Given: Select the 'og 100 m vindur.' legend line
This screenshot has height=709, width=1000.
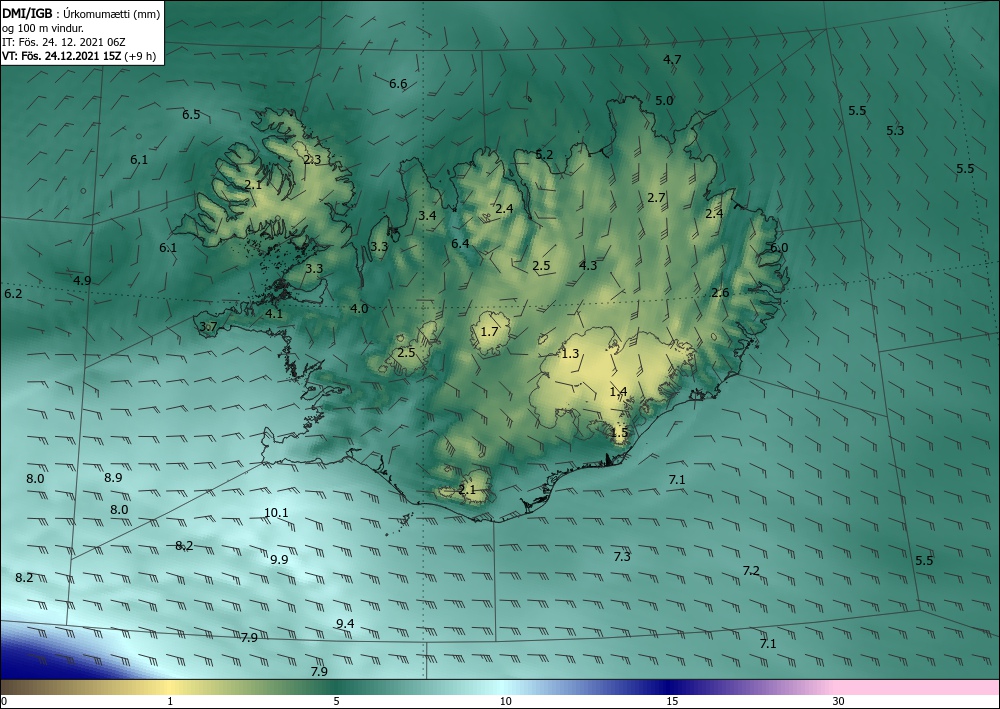Looking at the screenshot, I should tap(43, 28).
